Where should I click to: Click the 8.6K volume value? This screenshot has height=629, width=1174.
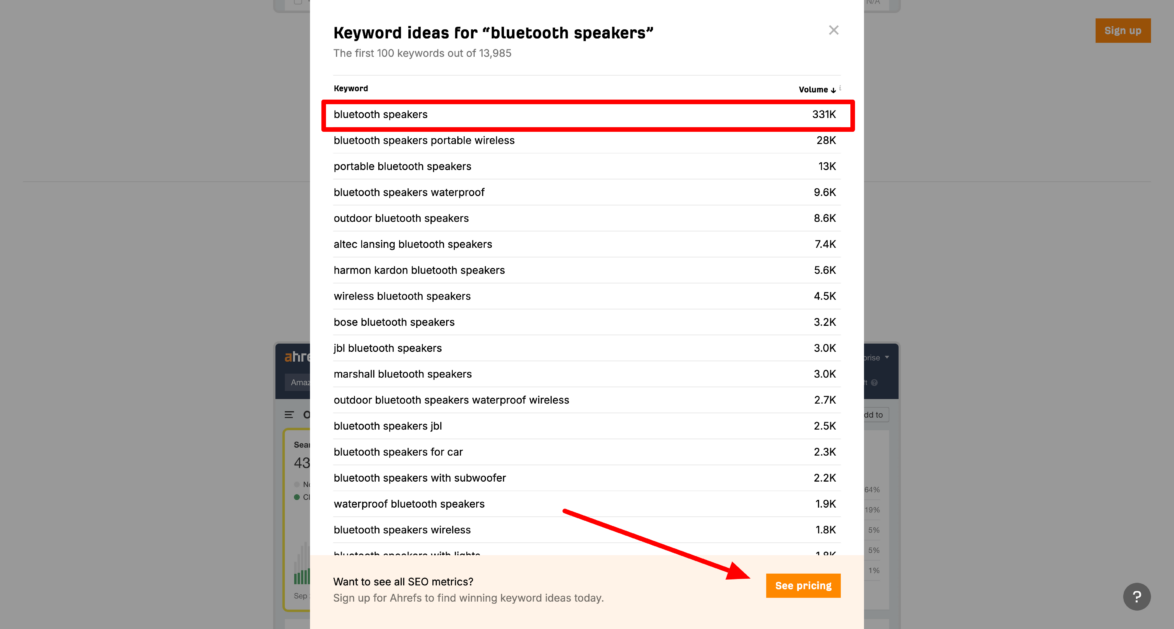coord(824,218)
